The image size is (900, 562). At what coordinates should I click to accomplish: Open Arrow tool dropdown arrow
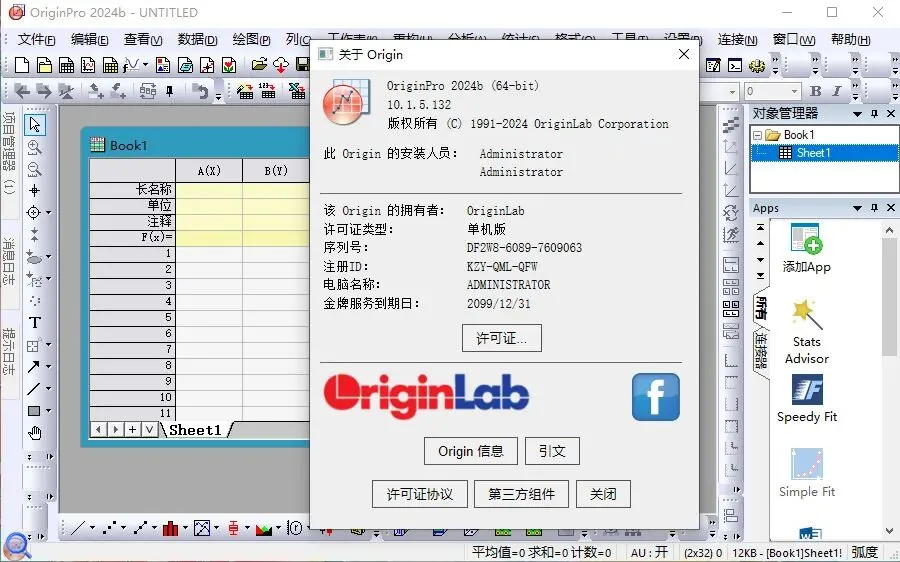pyautogui.click(x=48, y=366)
